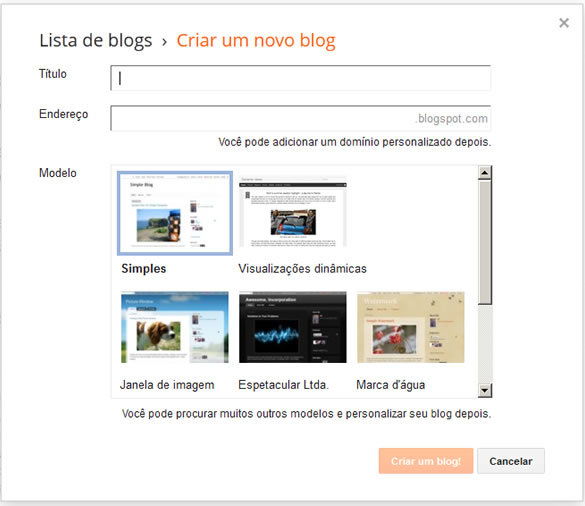Click the template list scroll up arrow
This screenshot has height=506, width=585.
[485, 173]
